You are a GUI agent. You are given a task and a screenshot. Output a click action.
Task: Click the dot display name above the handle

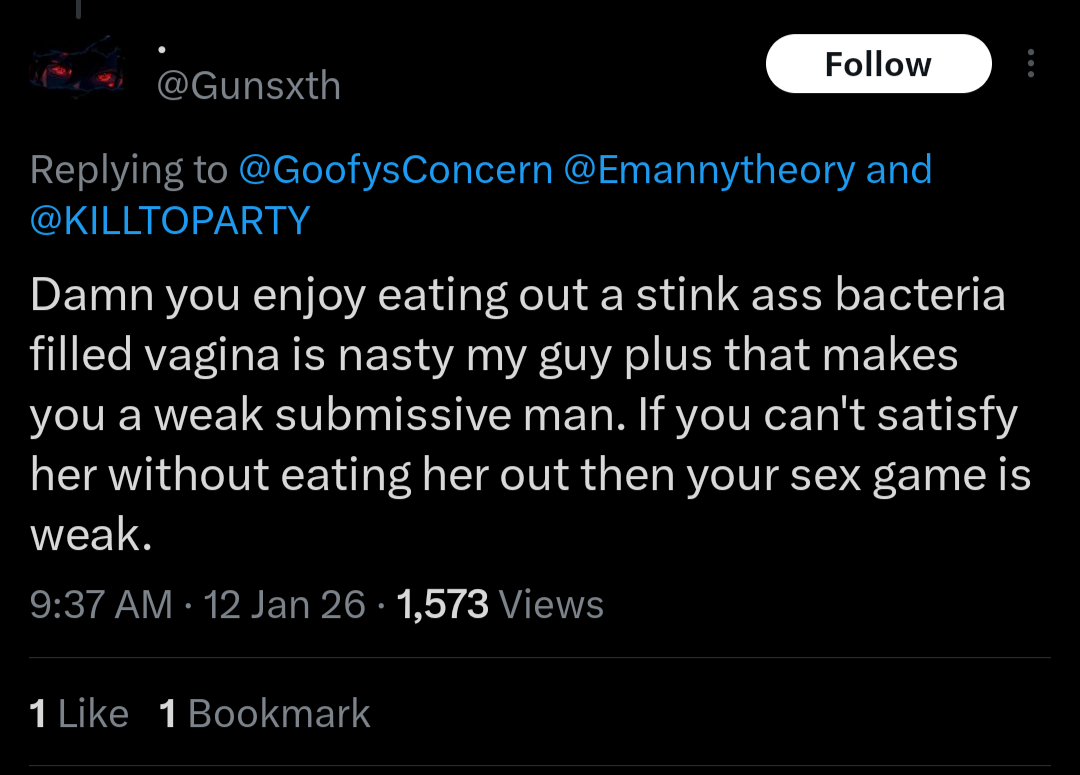(x=162, y=49)
